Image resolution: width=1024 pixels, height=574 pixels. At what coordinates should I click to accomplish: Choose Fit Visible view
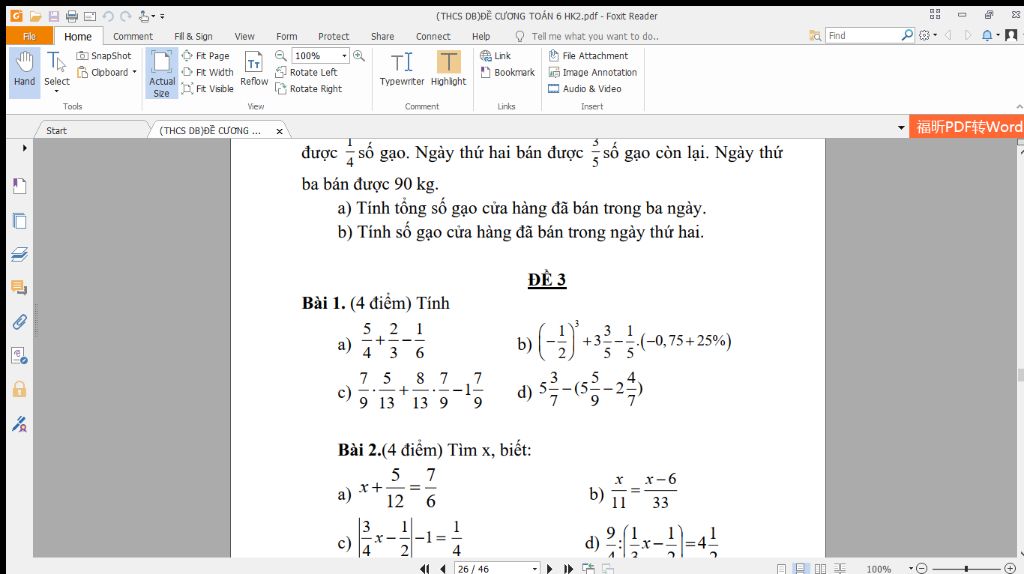click(208, 88)
